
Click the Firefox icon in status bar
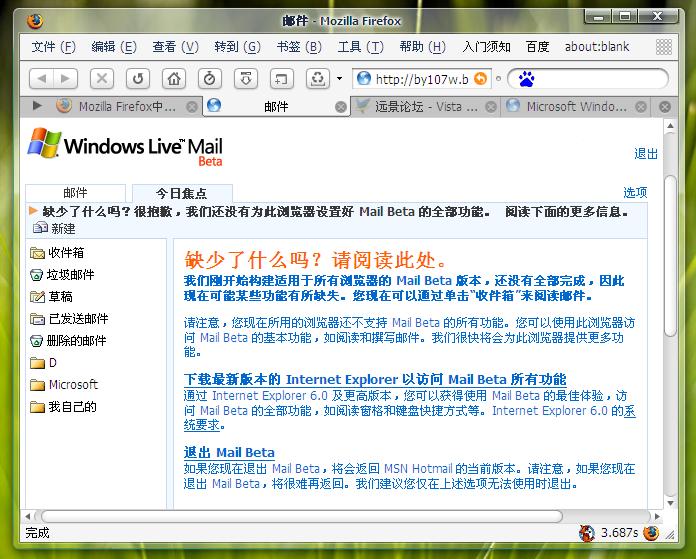coord(651,533)
